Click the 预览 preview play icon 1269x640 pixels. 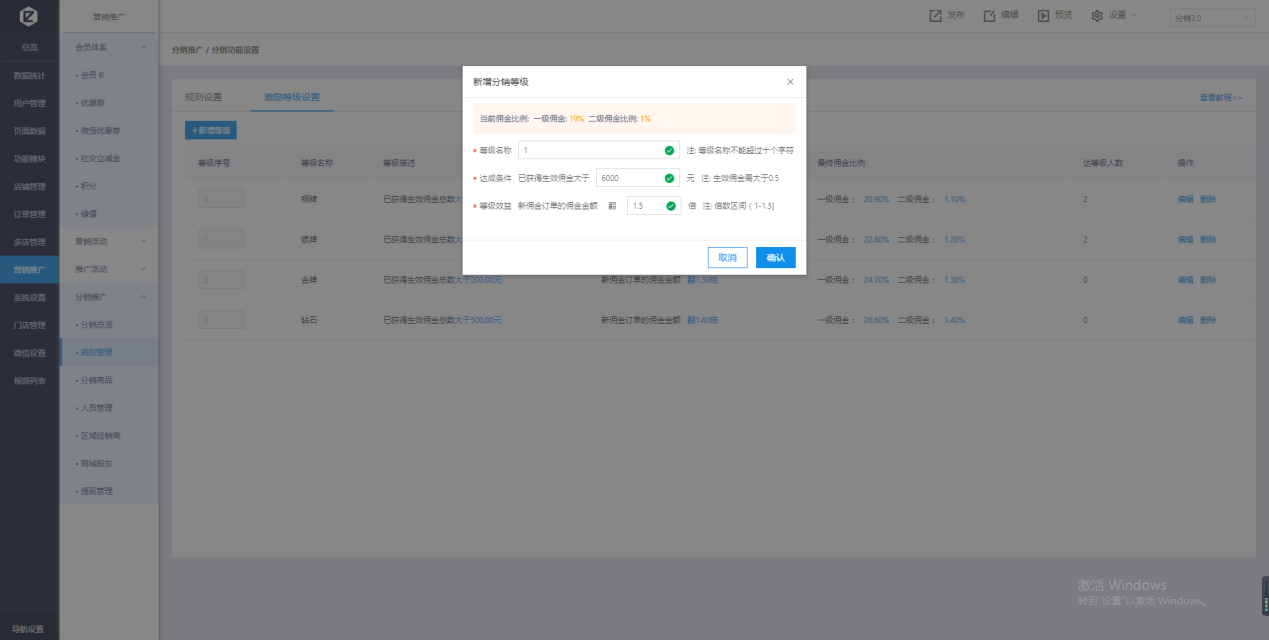click(1043, 16)
